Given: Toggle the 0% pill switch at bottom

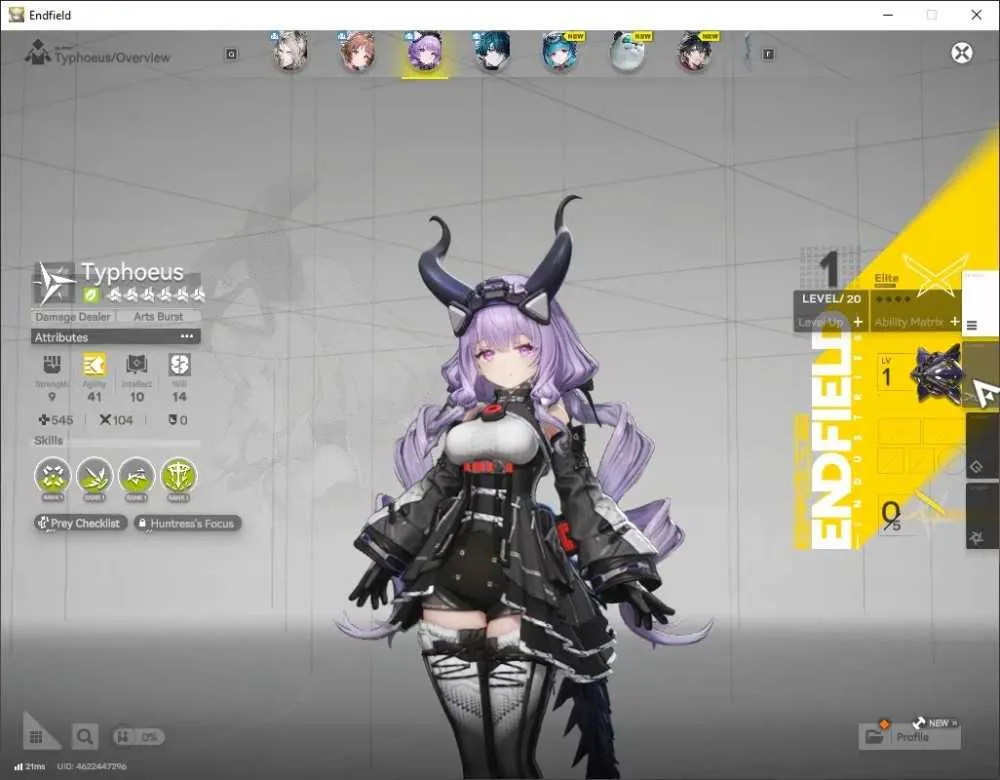Looking at the screenshot, I should point(138,737).
